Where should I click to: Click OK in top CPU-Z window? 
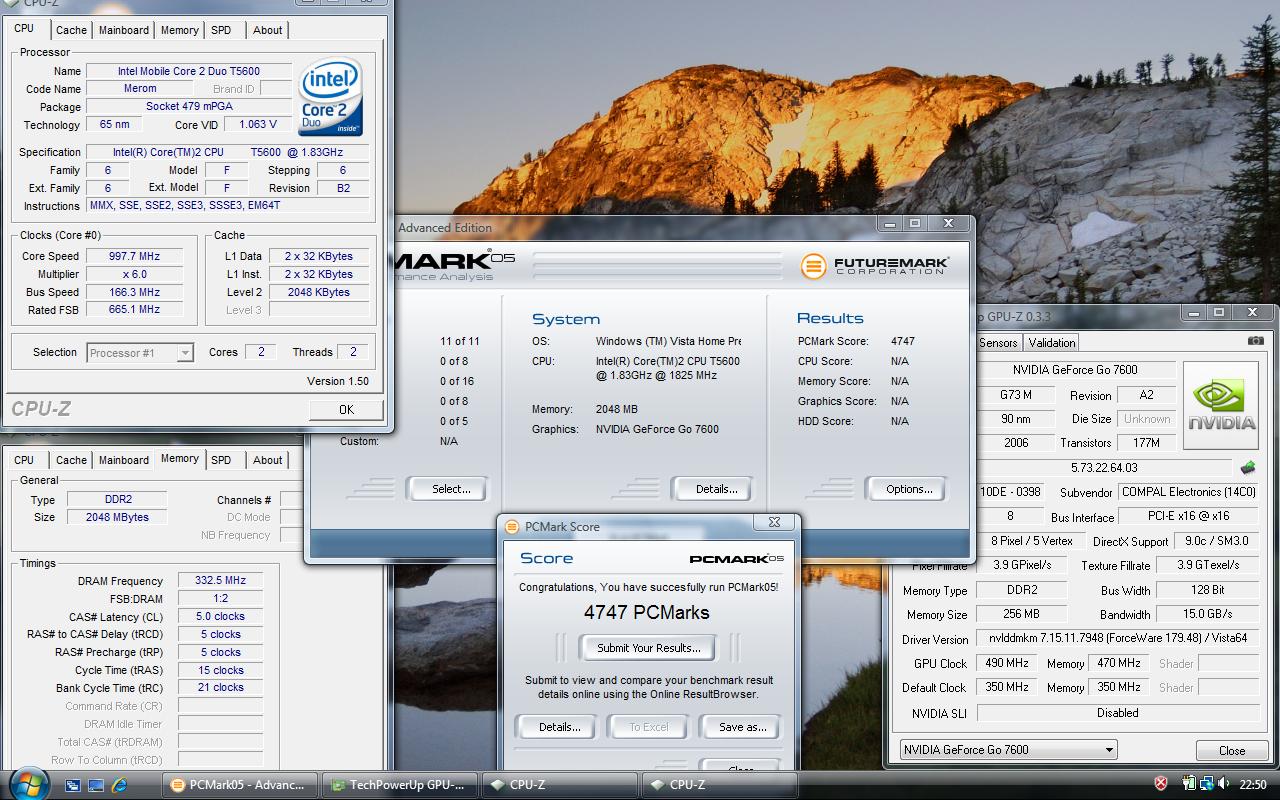(x=346, y=409)
